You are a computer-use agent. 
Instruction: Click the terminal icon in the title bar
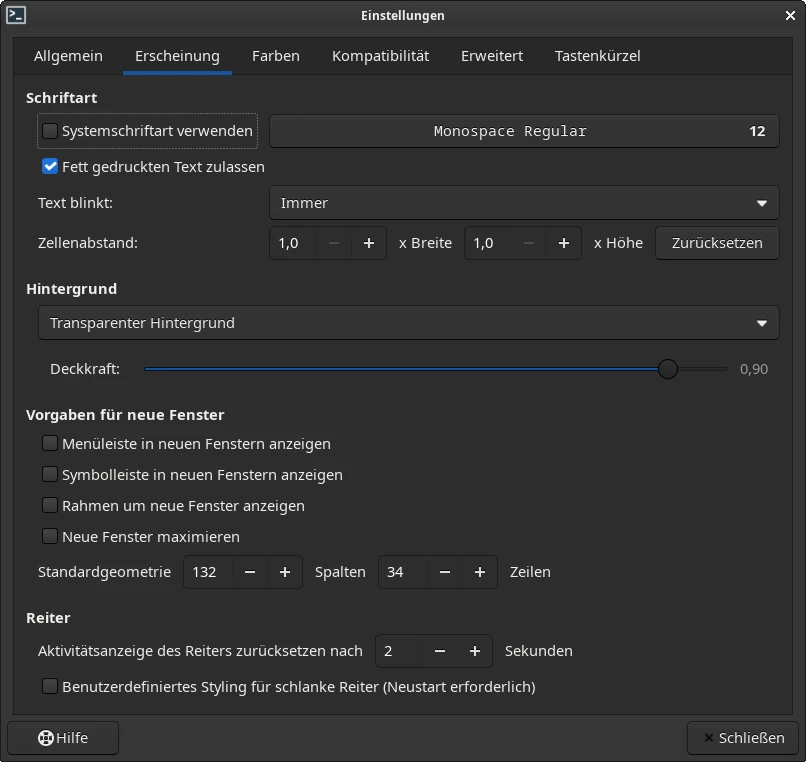tap(16, 15)
